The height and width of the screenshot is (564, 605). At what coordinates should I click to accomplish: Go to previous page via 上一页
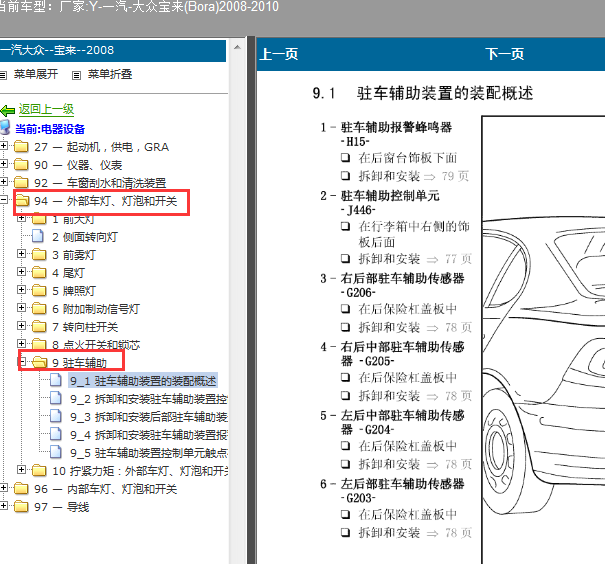click(279, 54)
